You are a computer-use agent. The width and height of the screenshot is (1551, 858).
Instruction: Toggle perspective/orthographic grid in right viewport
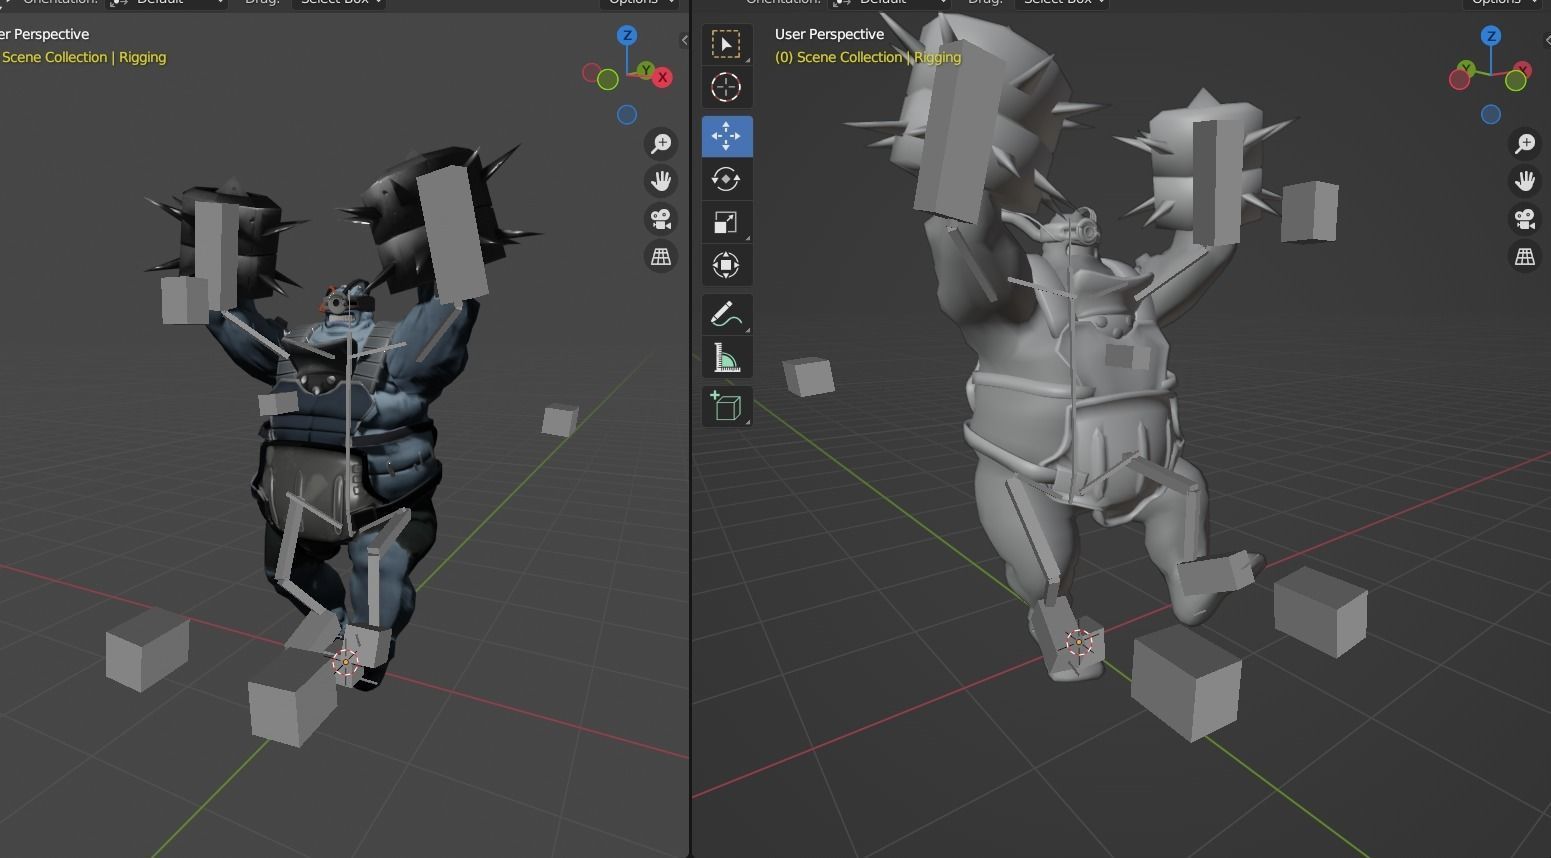1525,257
